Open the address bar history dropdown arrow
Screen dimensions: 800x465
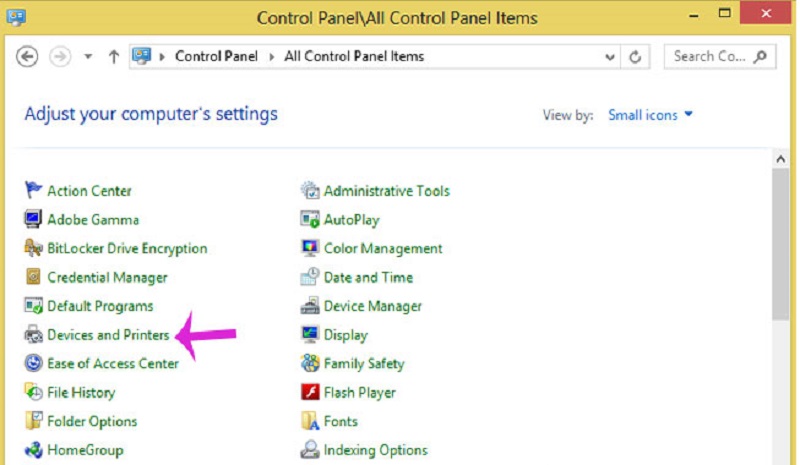(x=610, y=57)
